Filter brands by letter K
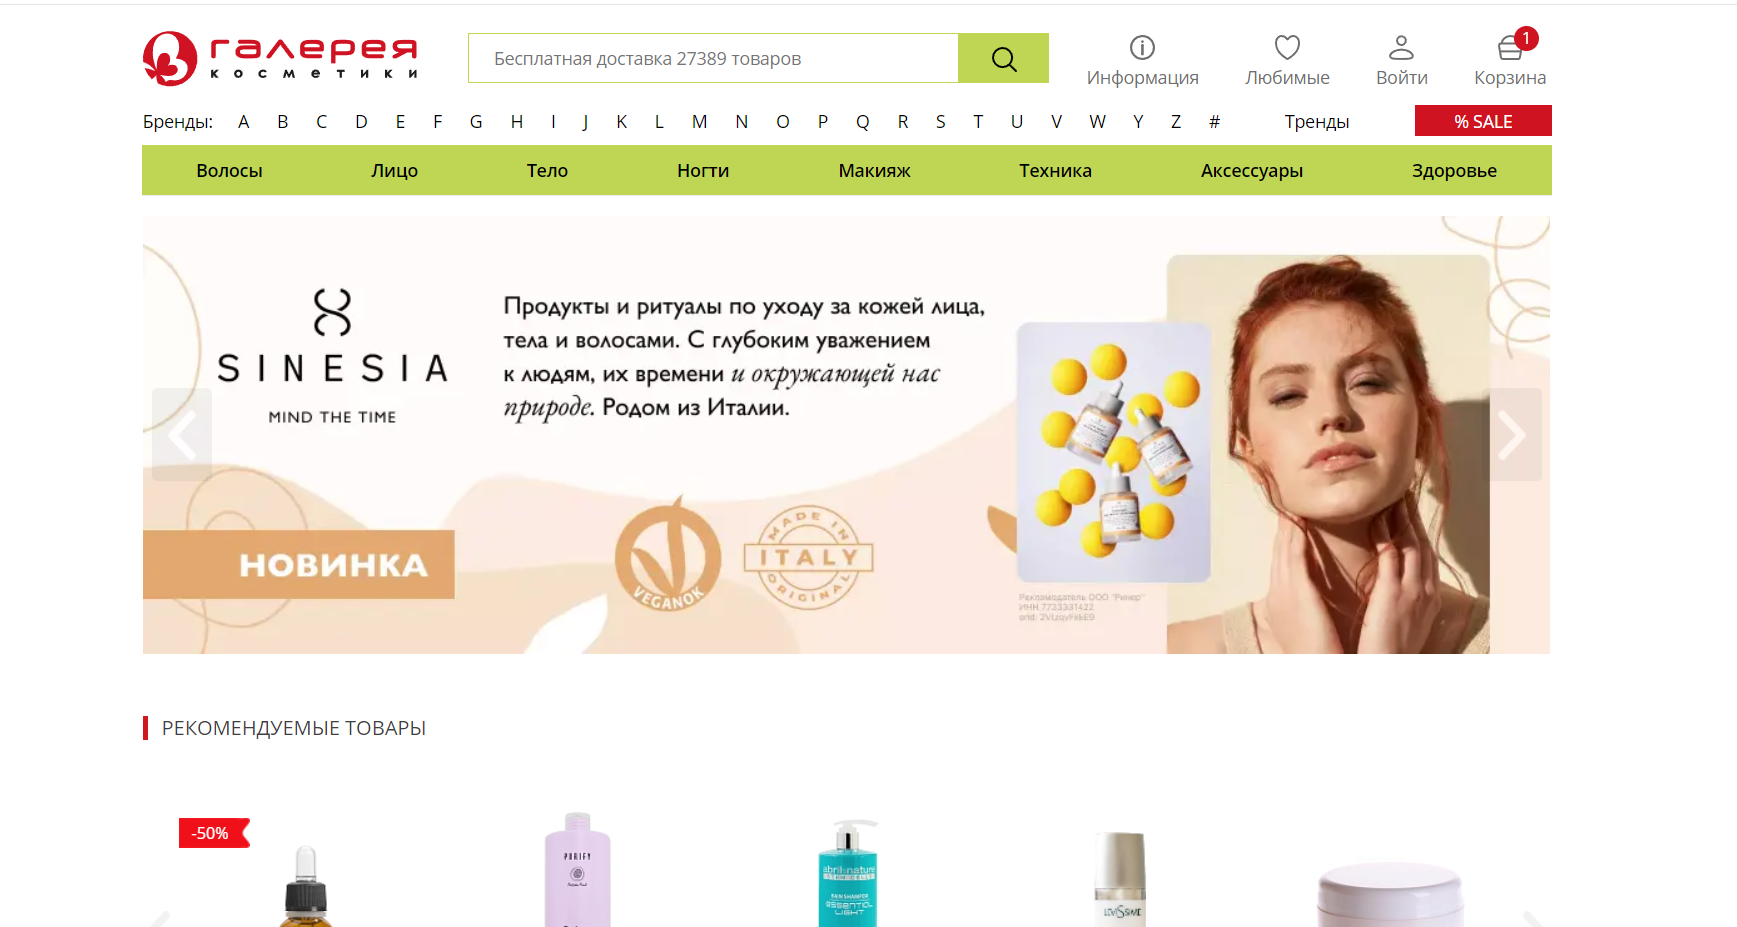The image size is (1737, 927). point(621,121)
